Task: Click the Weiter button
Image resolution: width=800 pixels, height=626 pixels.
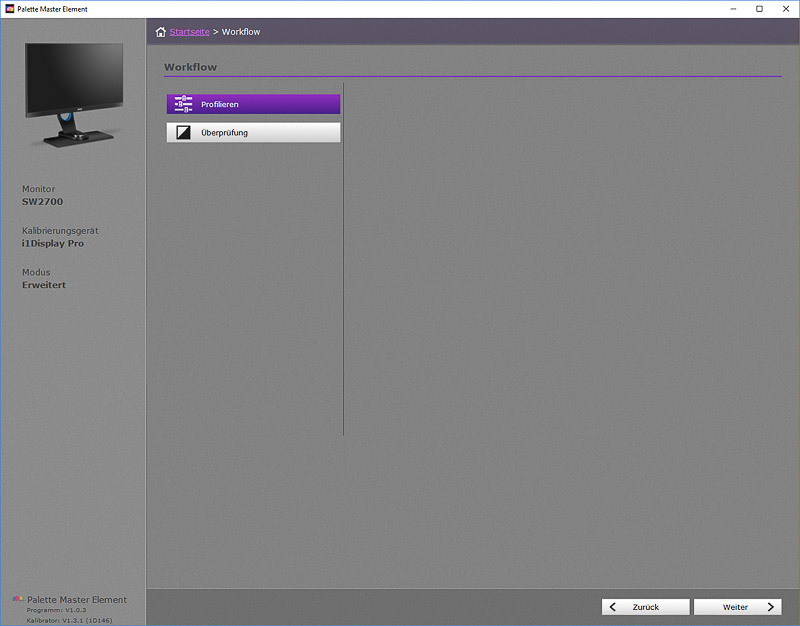Action: [737, 607]
